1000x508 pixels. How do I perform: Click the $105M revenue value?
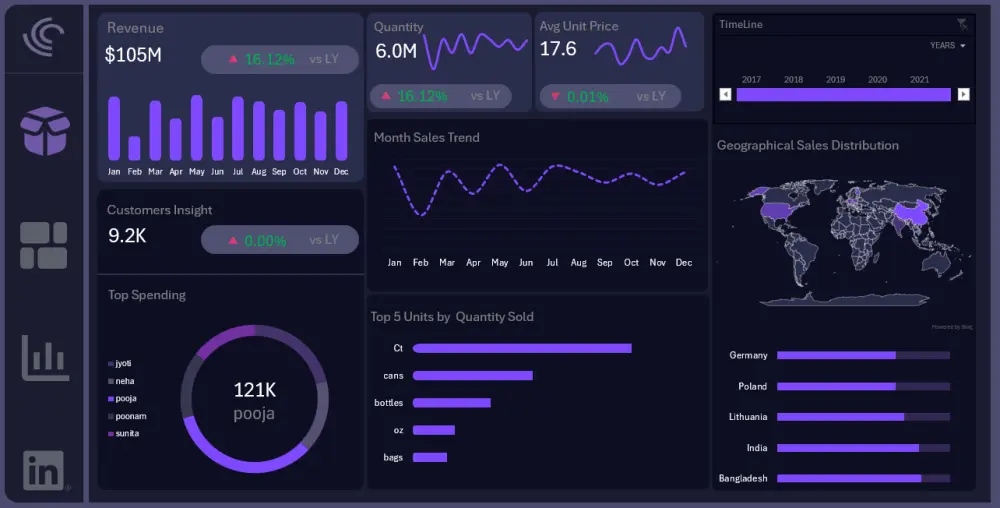[x=133, y=55]
